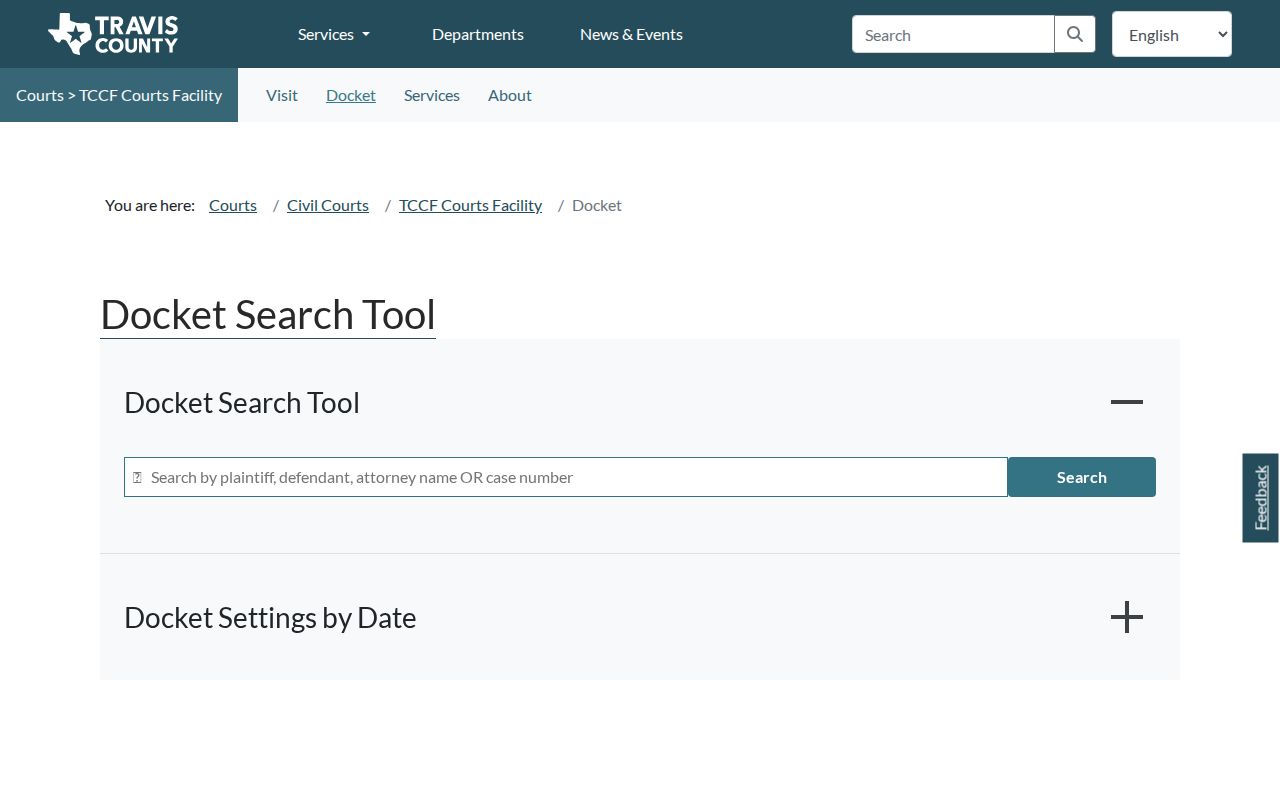Viewport: 1280px width, 800px height.
Task: Select the Docket tab
Action: click(x=351, y=95)
